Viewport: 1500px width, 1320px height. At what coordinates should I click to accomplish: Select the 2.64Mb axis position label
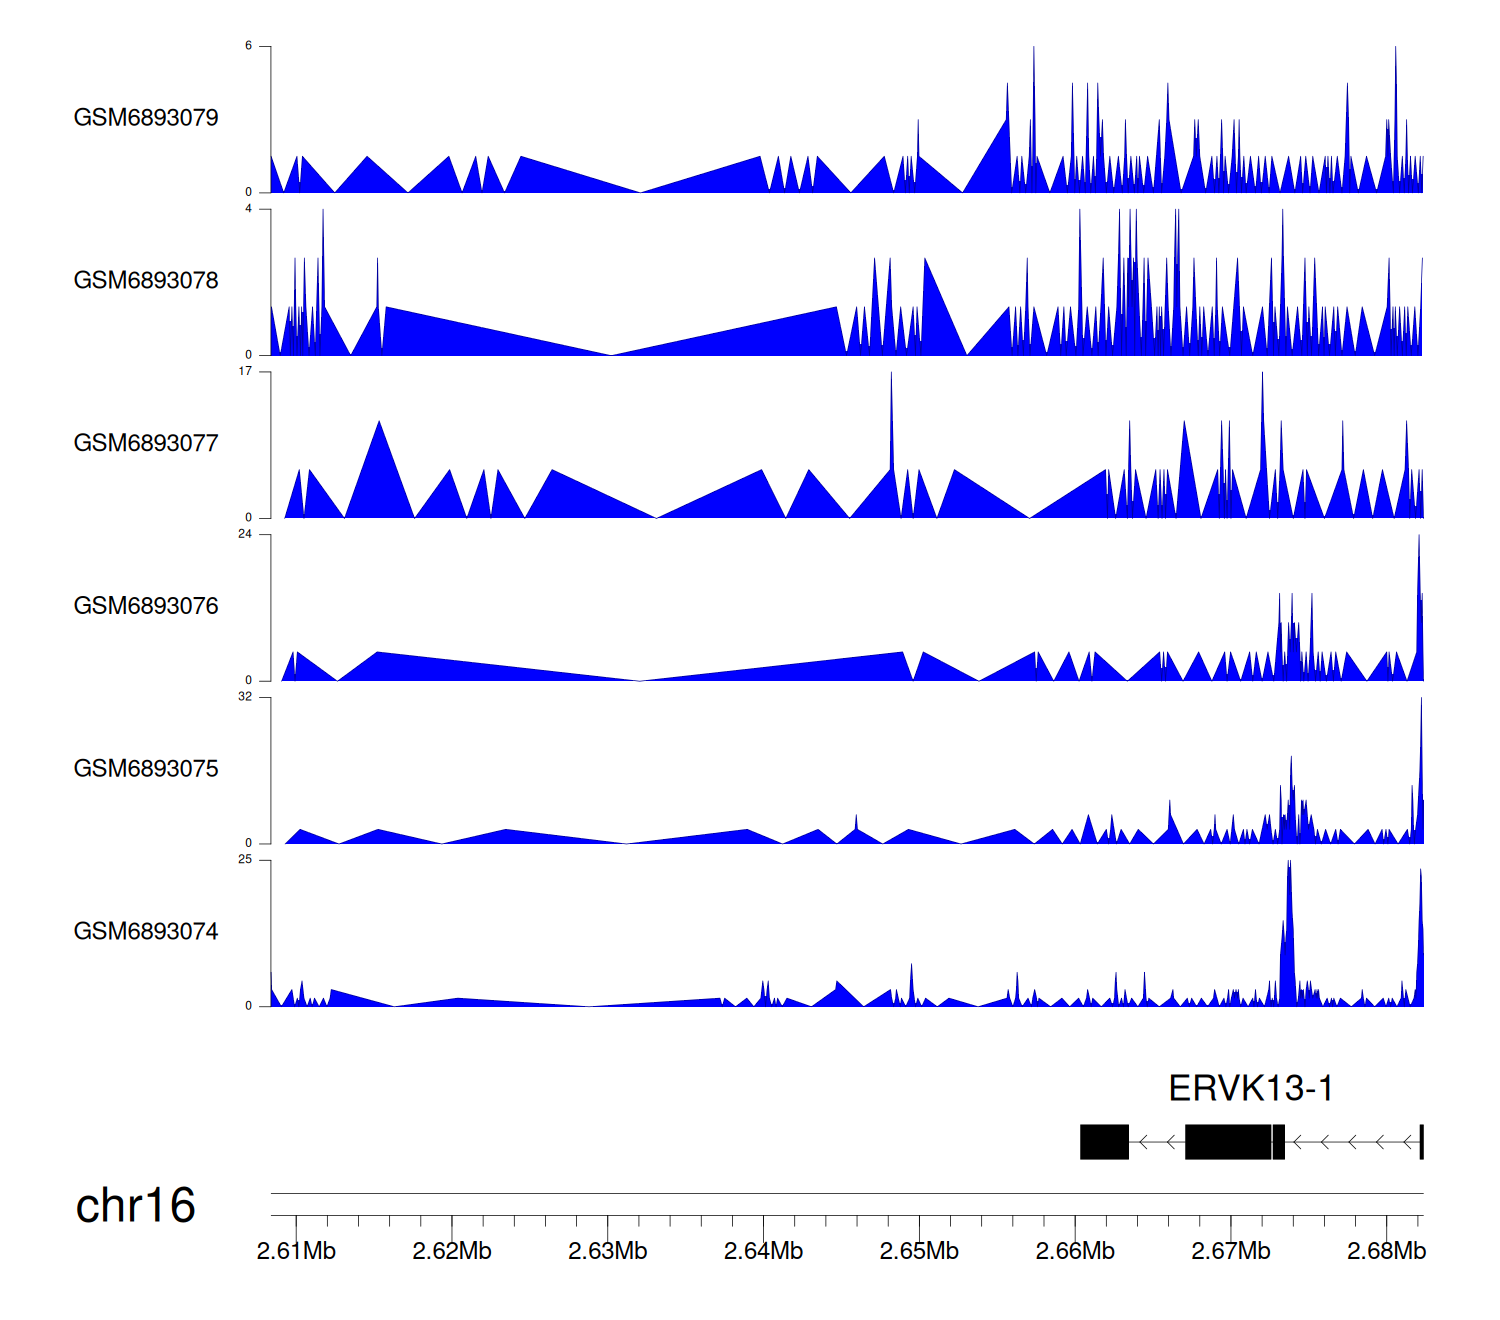click(763, 1251)
